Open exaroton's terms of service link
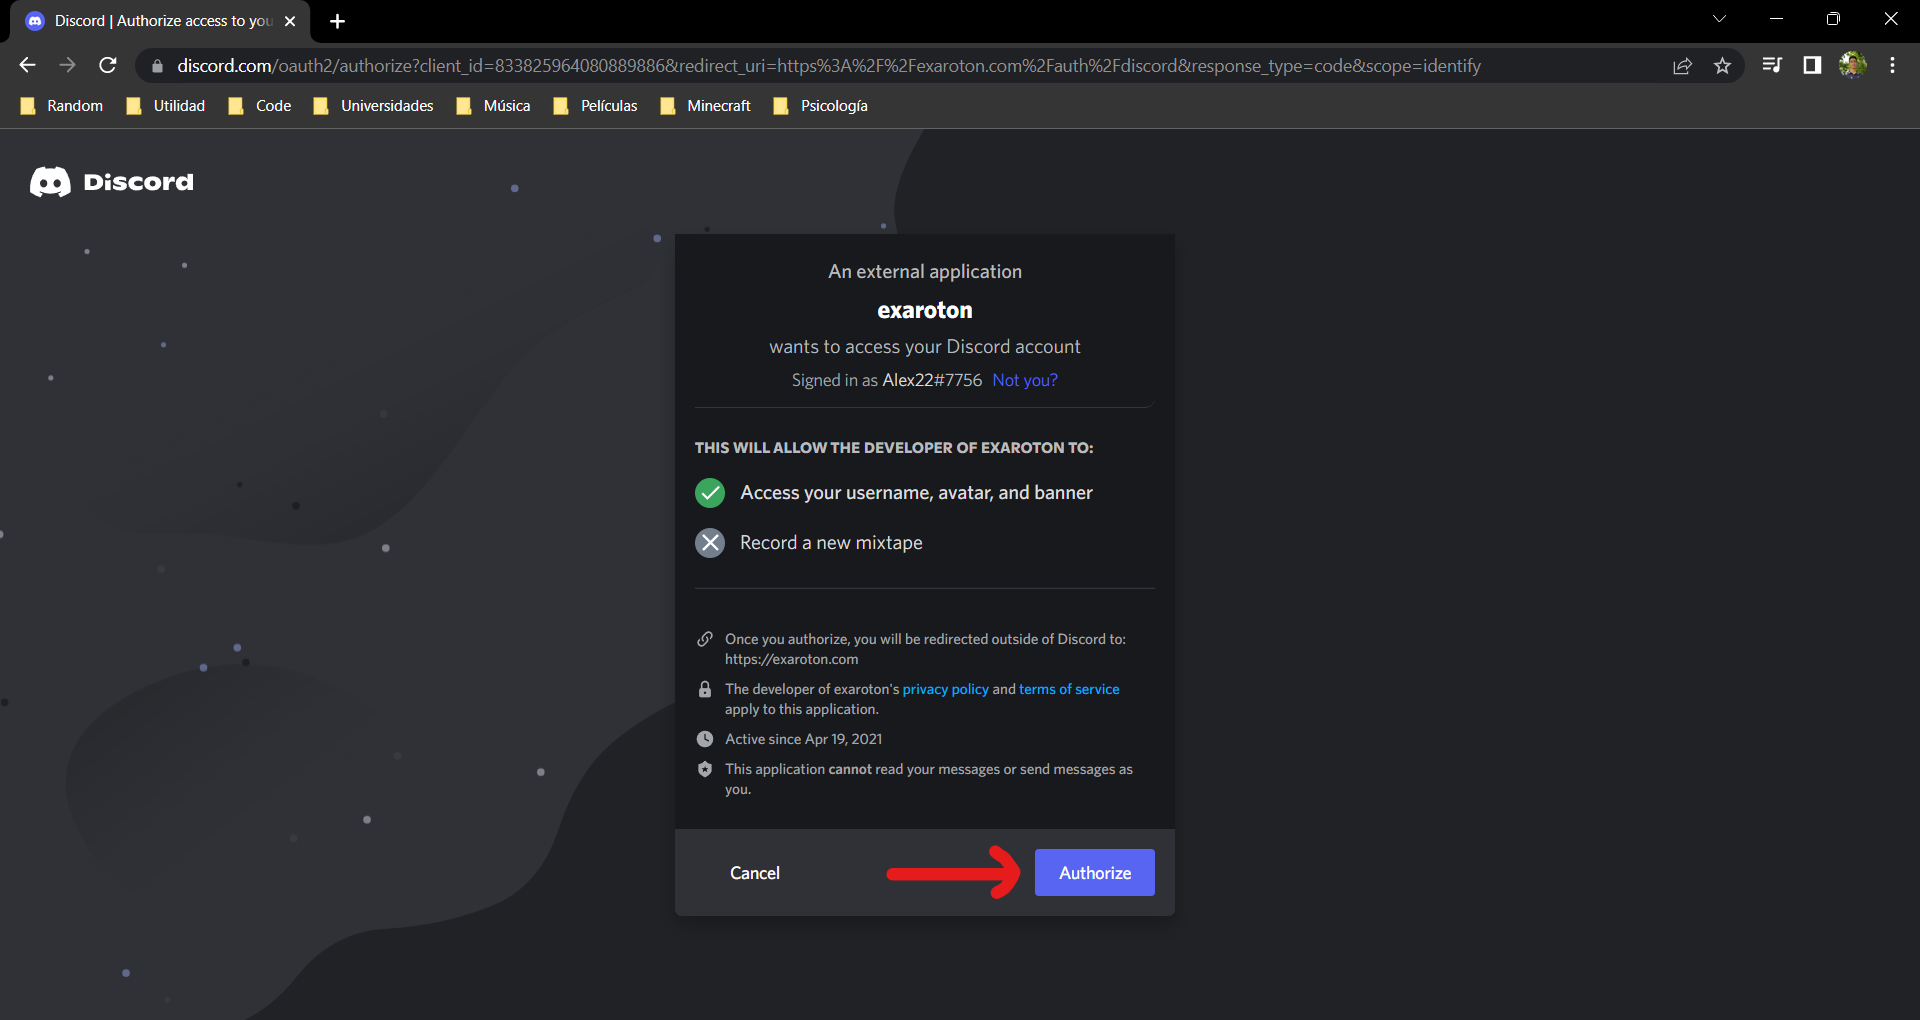Image resolution: width=1920 pixels, height=1020 pixels. tap(1069, 689)
